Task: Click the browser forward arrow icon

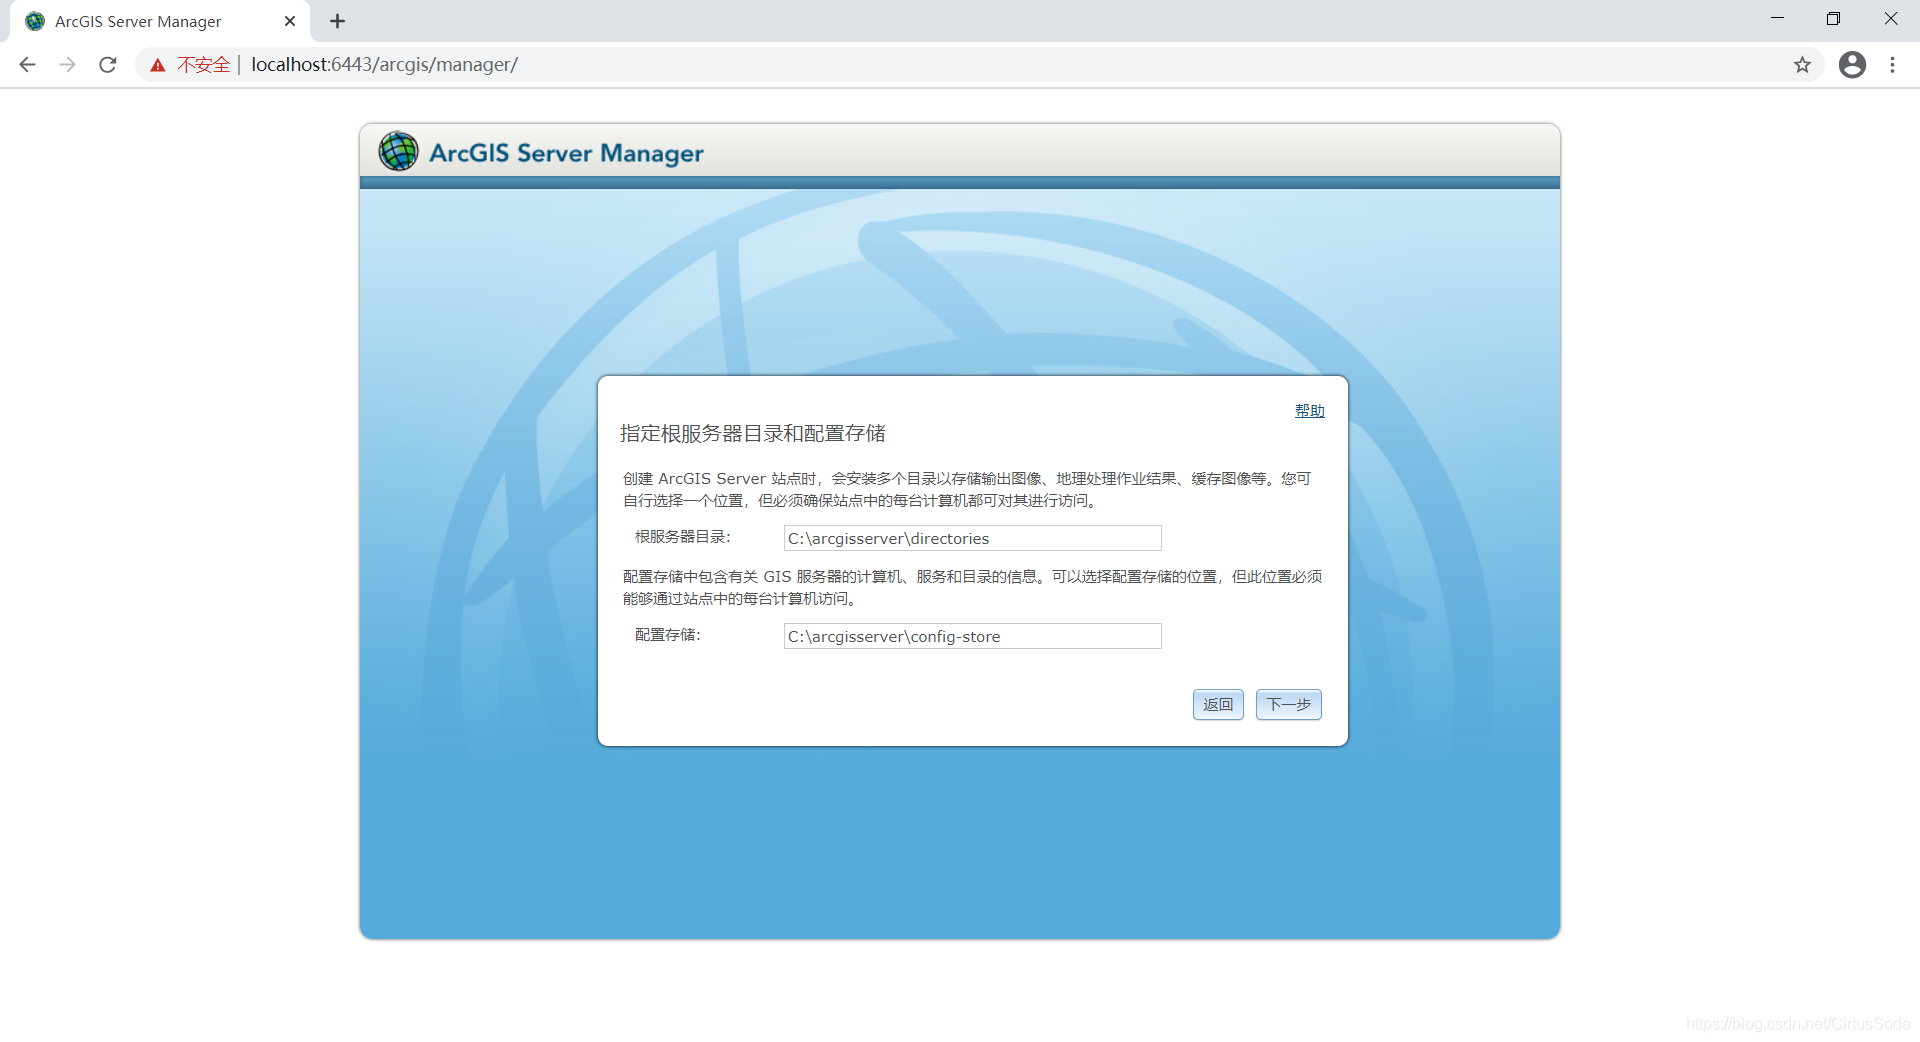Action: tap(67, 65)
